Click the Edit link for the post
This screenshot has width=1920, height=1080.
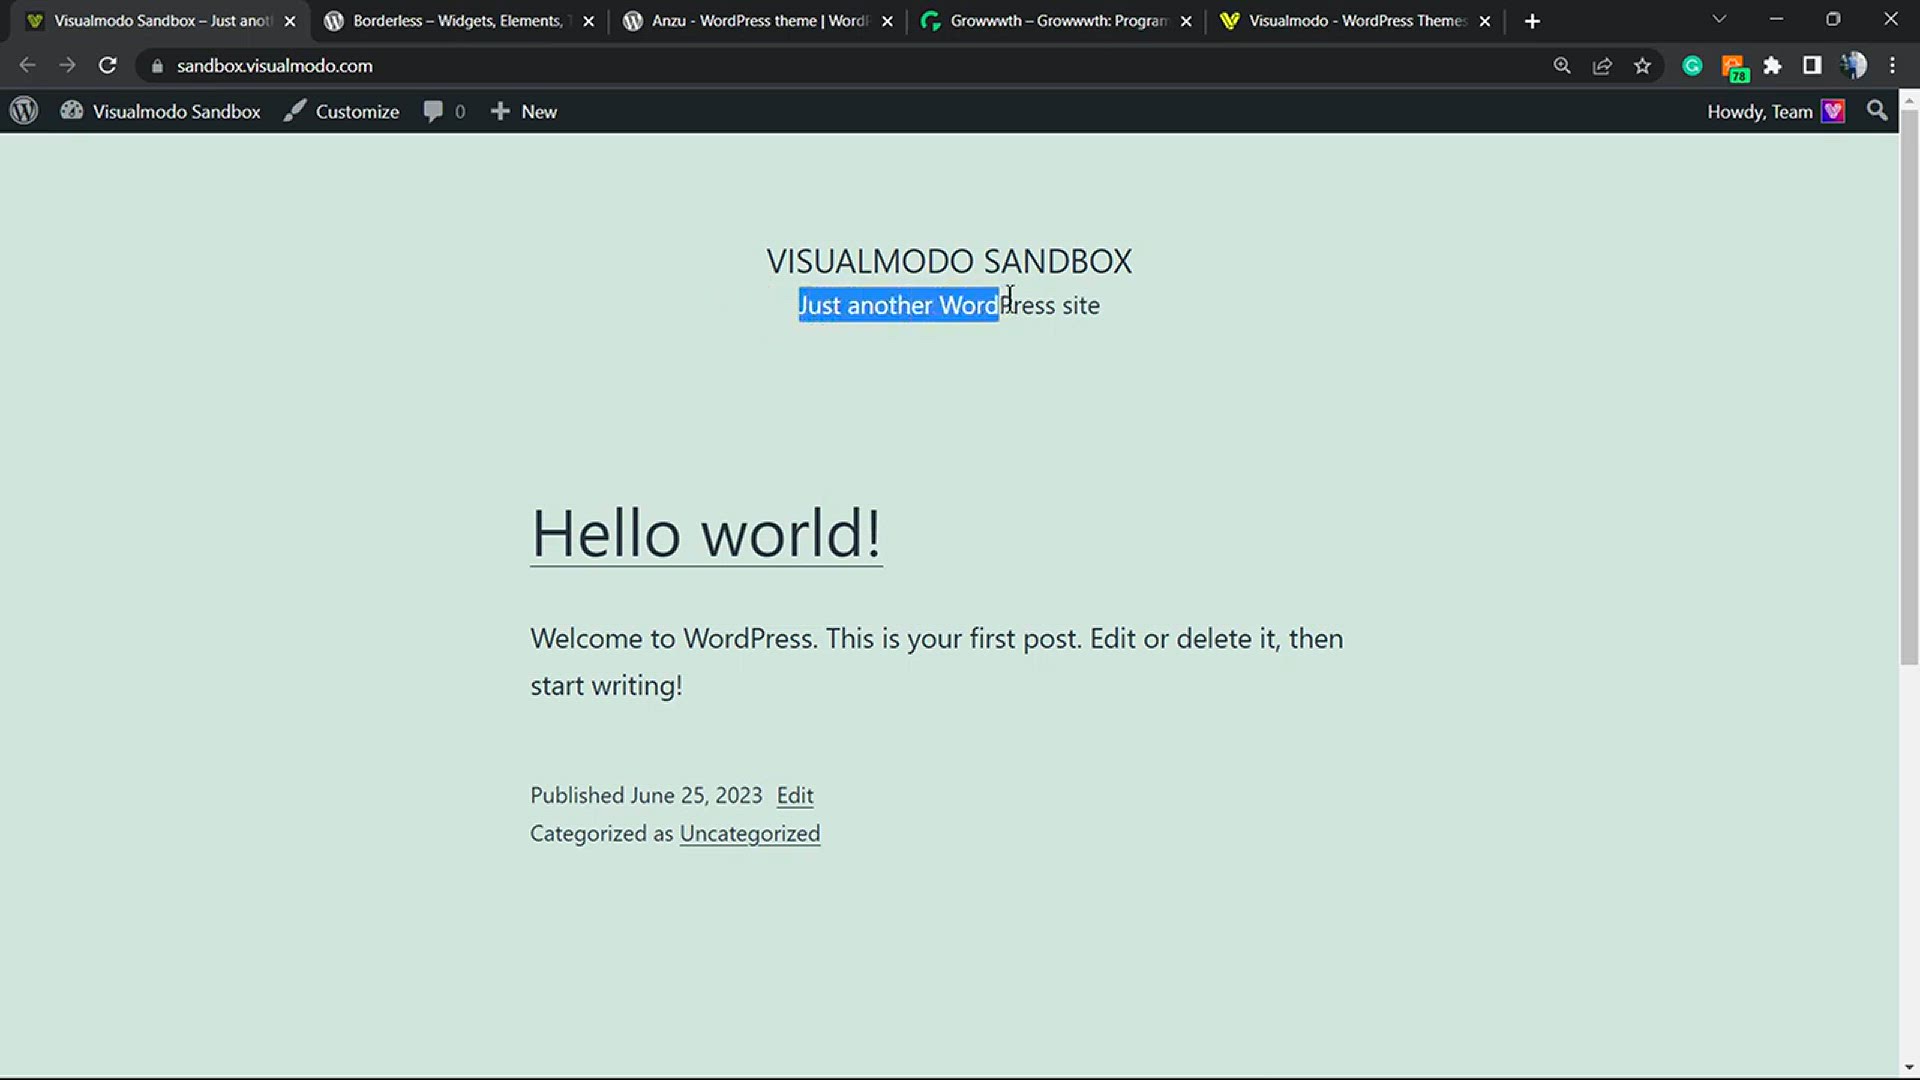coord(795,795)
